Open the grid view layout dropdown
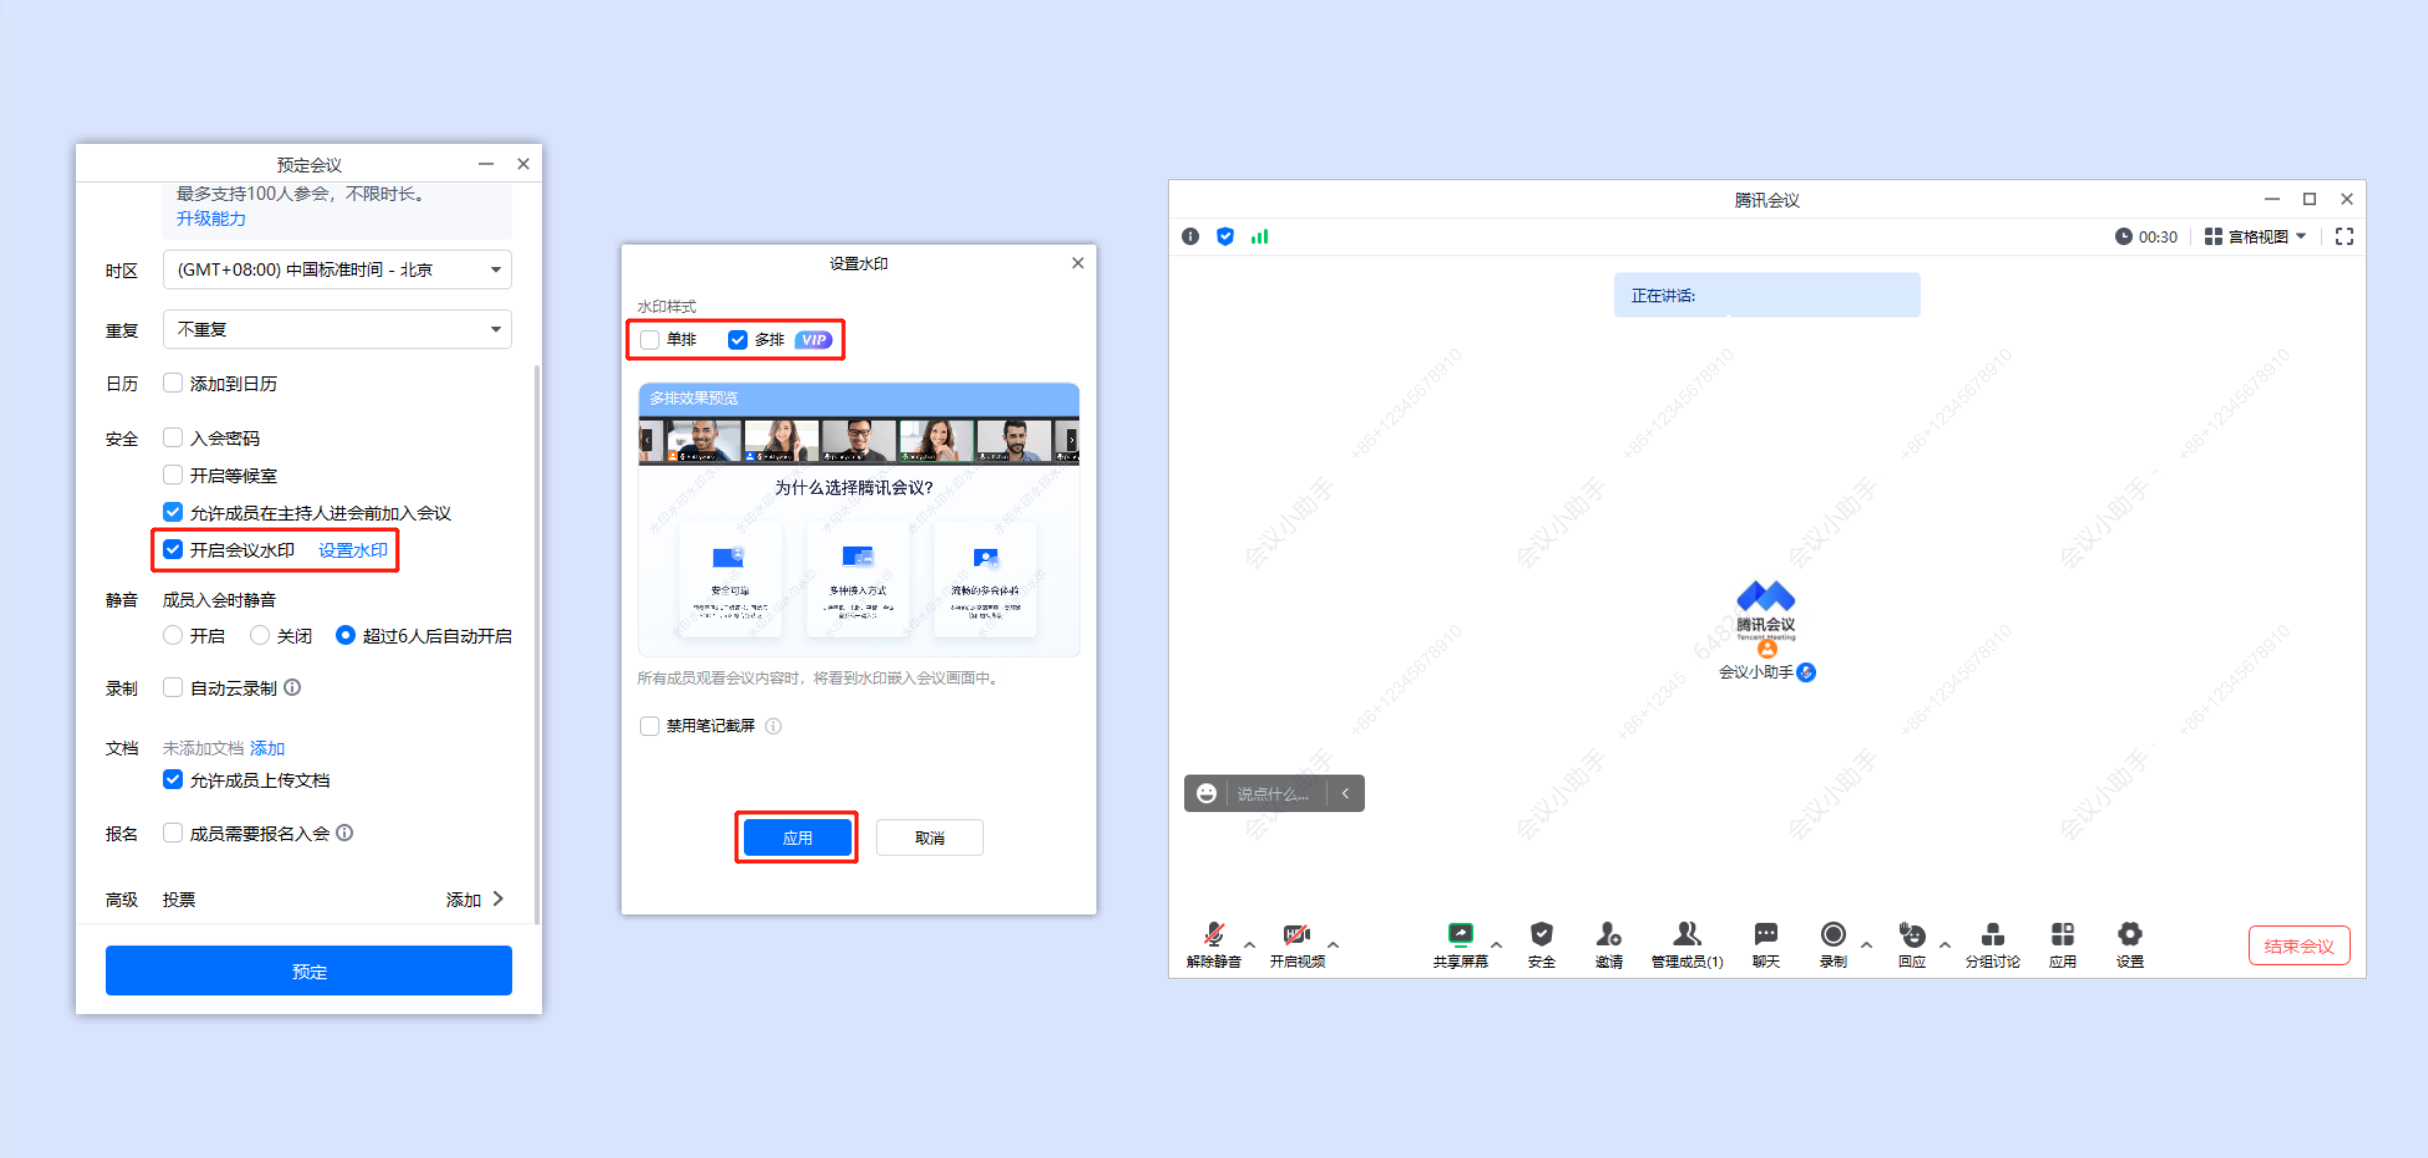The width and height of the screenshot is (2428, 1158). [2255, 237]
